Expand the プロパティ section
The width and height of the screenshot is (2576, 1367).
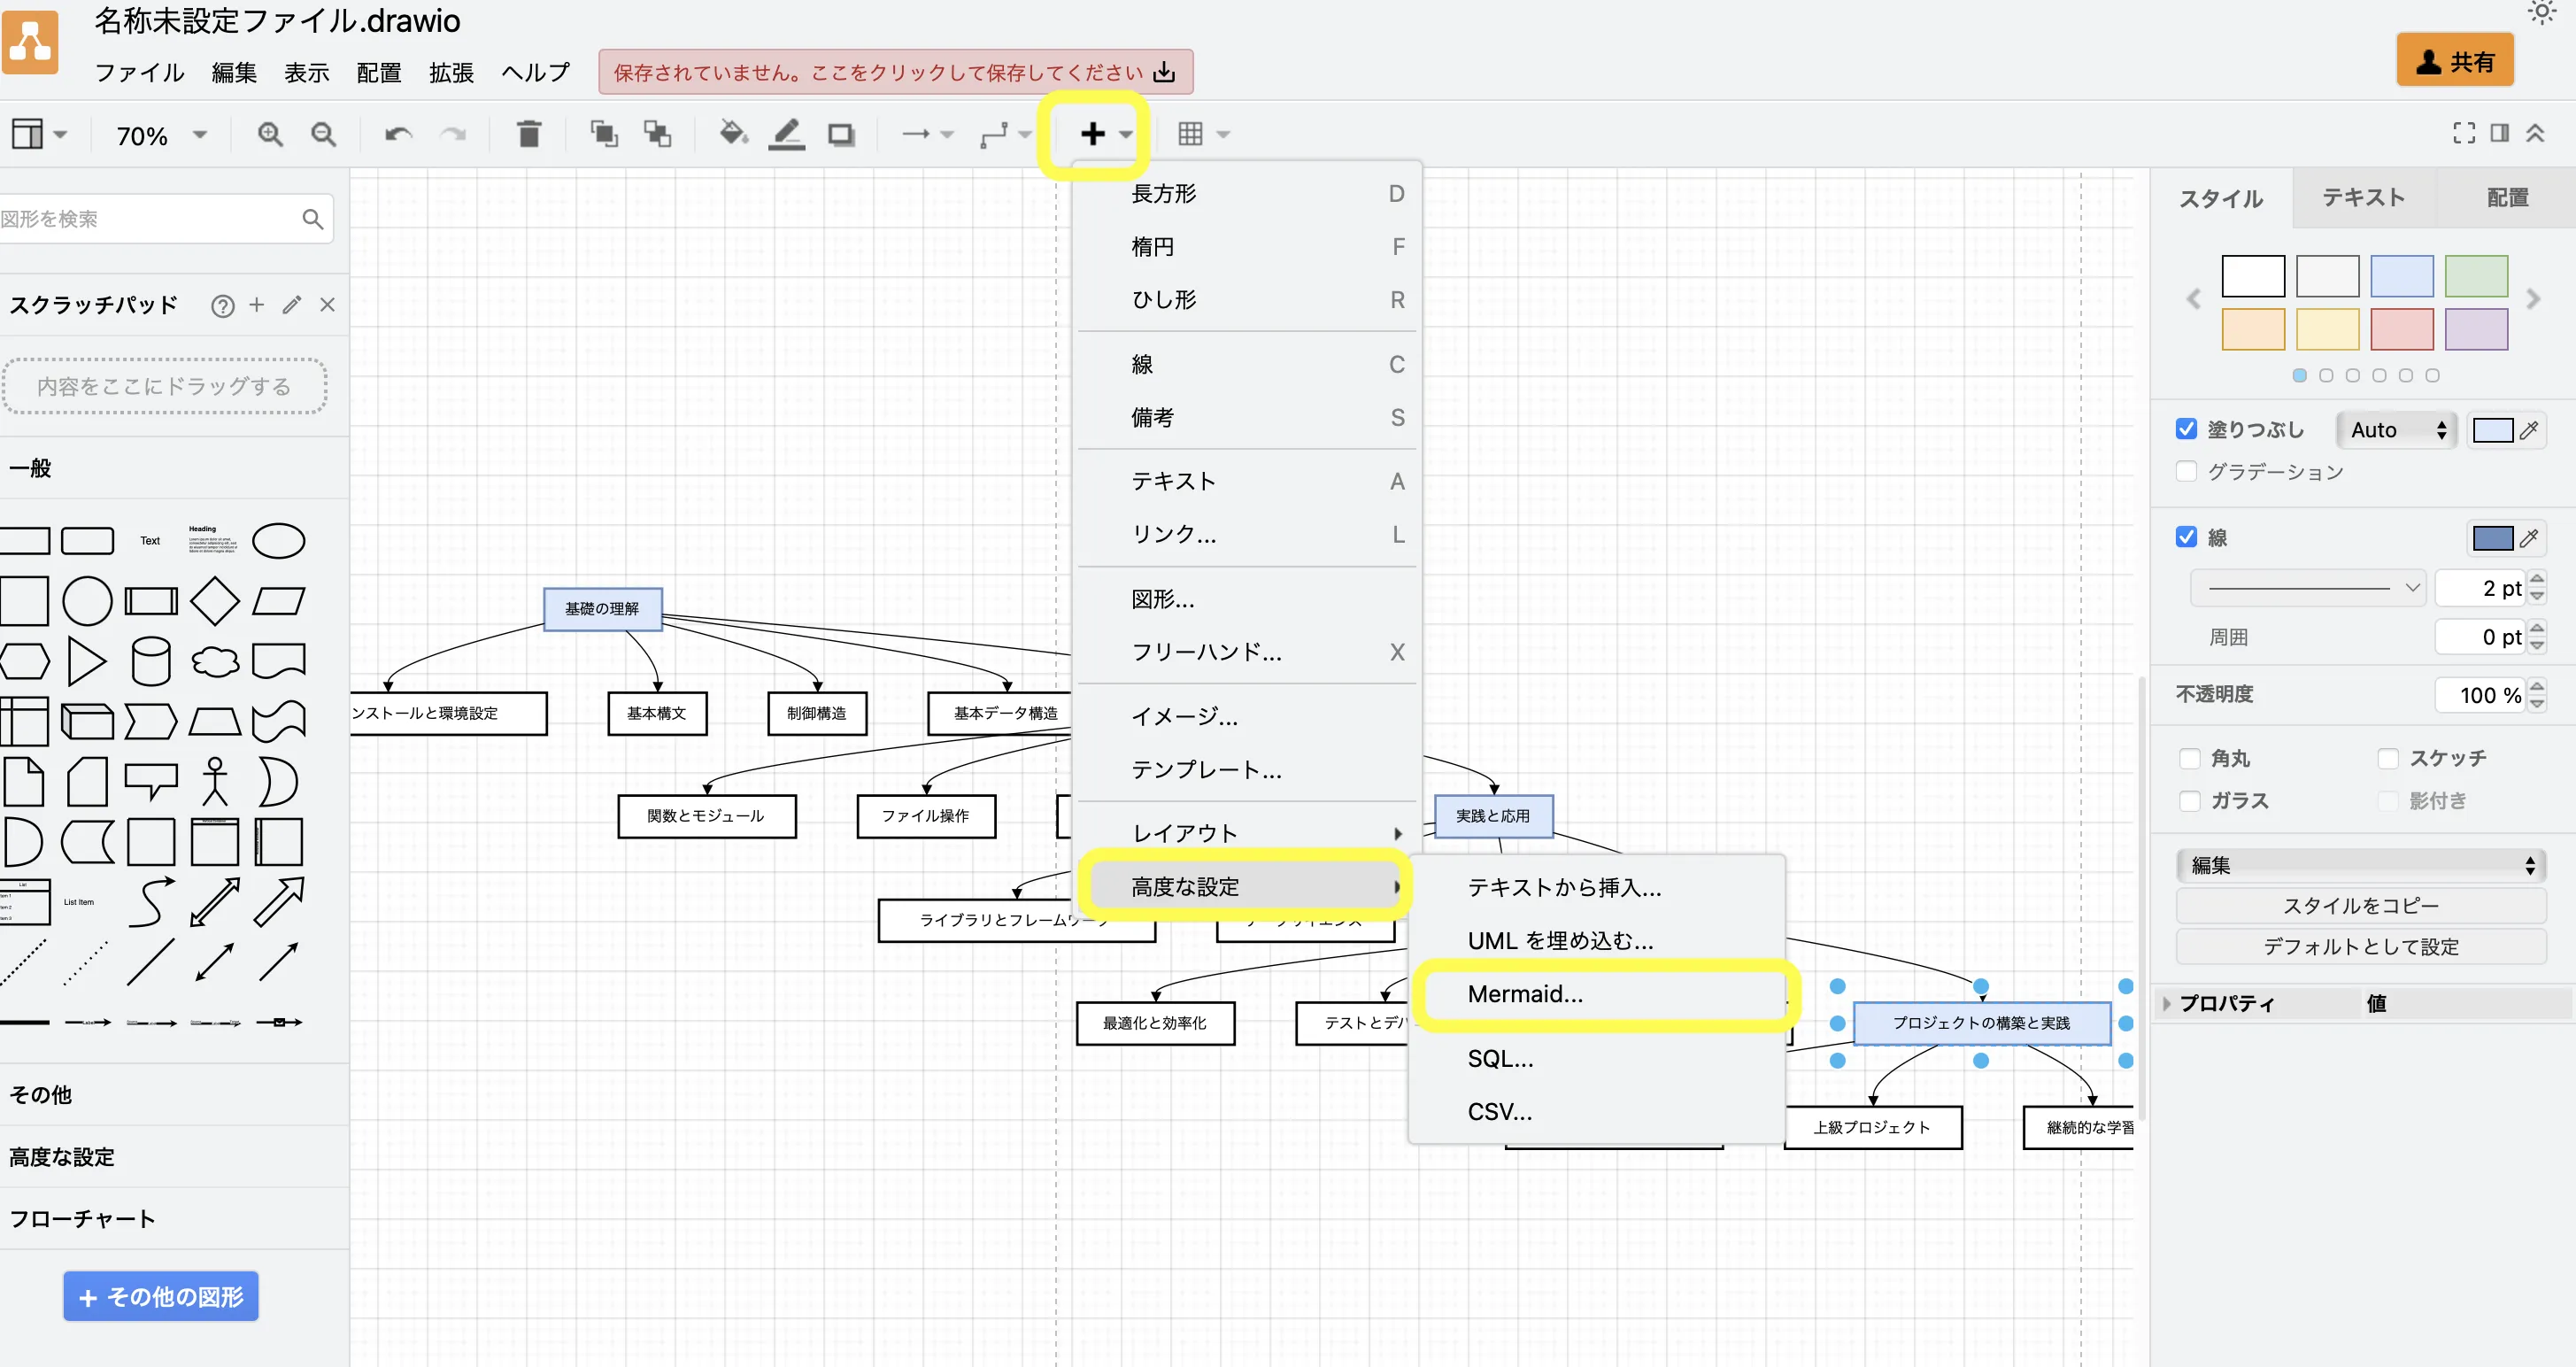click(x=2168, y=1003)
